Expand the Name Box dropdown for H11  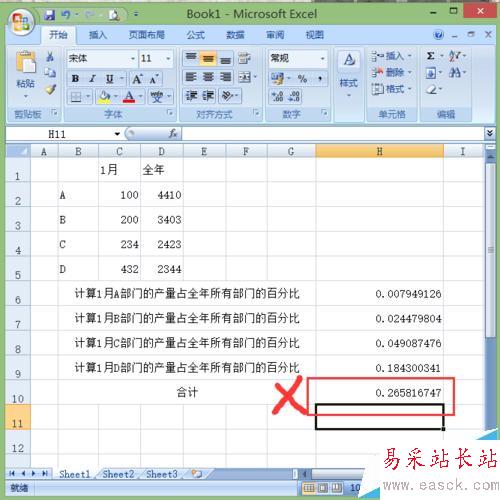[117, 134]
